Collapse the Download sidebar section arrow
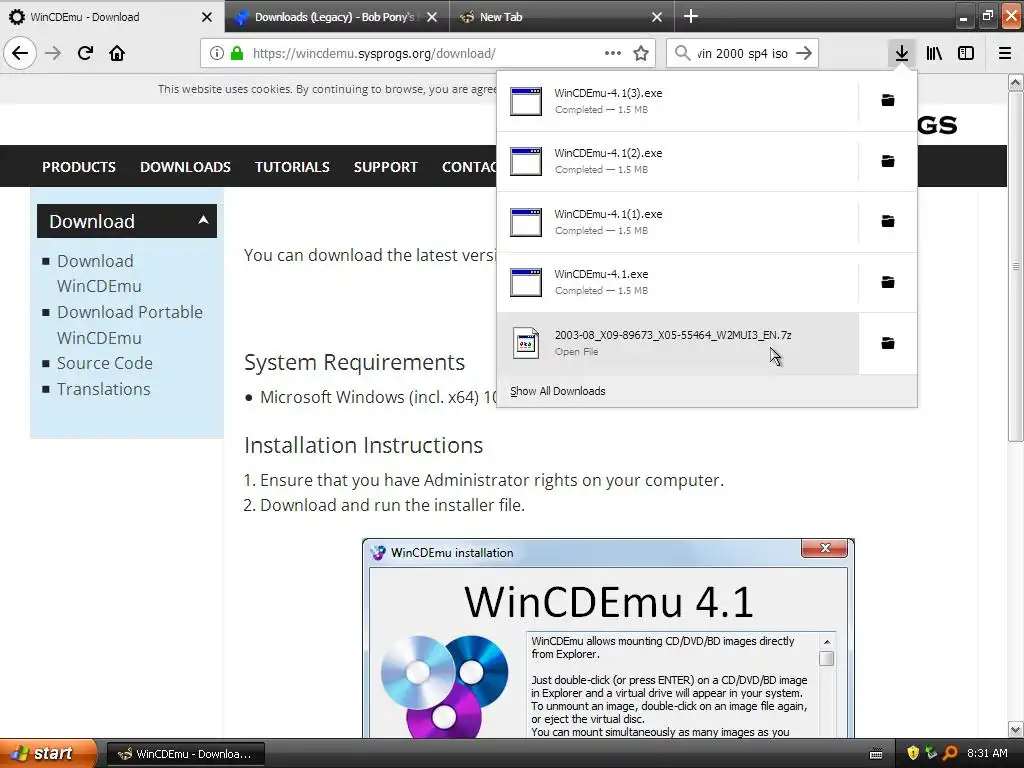The width and height of the screenshot is (1024, 768). [x=203, y=220]
